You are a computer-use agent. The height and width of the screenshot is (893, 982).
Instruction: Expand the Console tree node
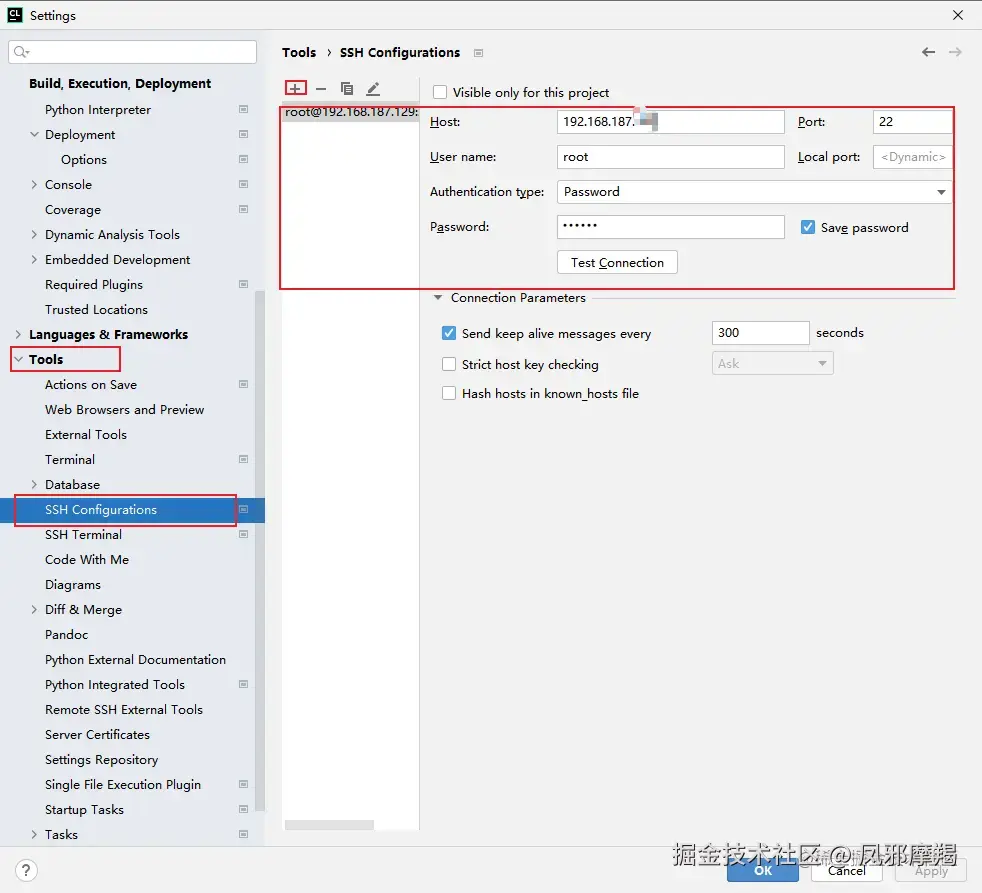coord(34,184)
